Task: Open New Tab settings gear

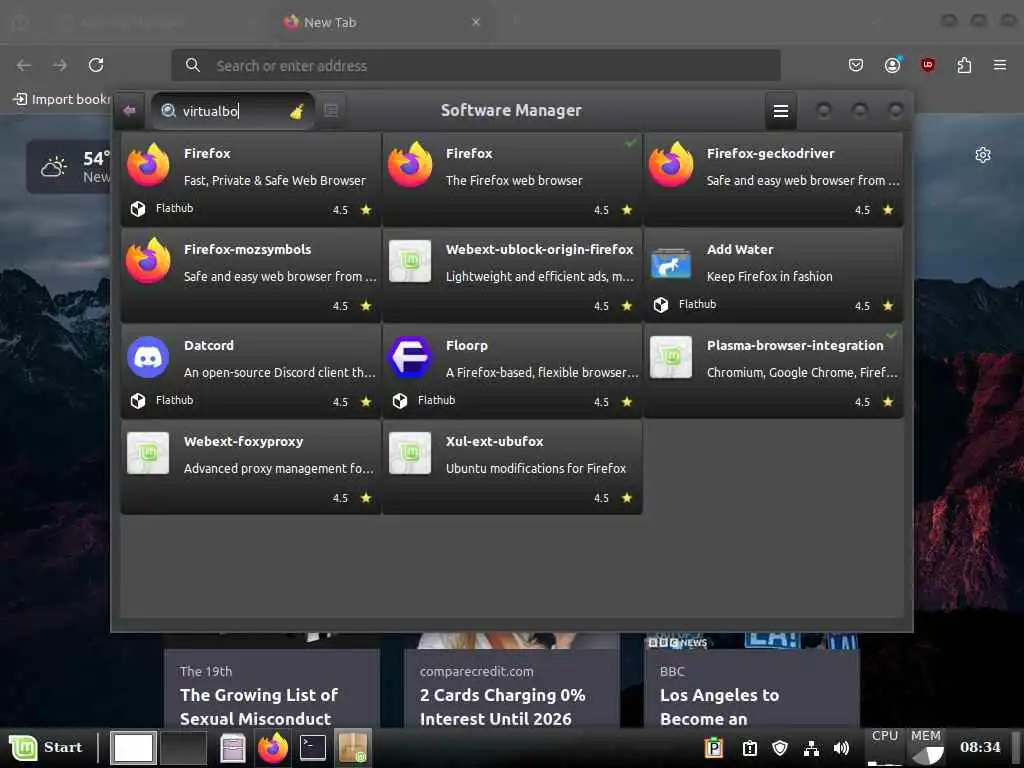Action: tap(983, 155)
